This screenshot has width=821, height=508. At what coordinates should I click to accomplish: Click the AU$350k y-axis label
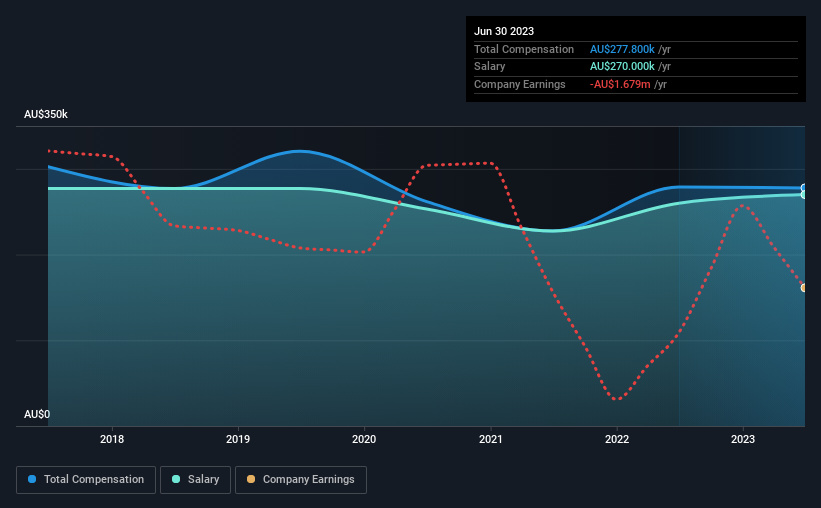click(46, 114)
